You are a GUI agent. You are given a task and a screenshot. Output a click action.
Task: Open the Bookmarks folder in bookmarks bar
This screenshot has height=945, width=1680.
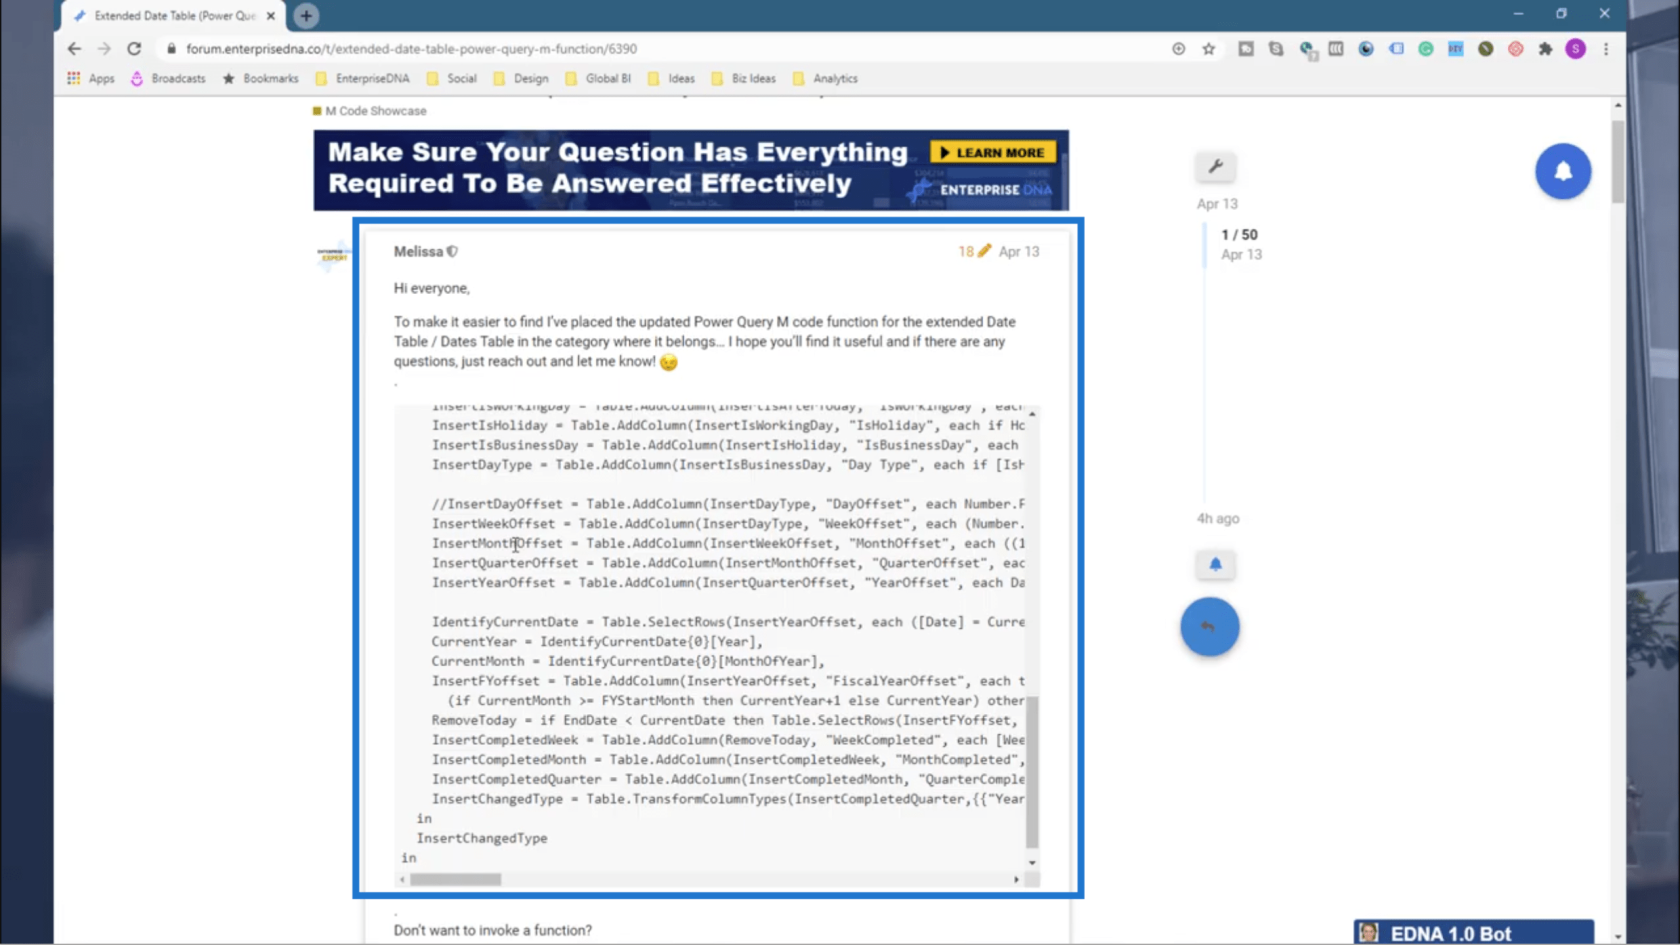[x=260, y=78]
